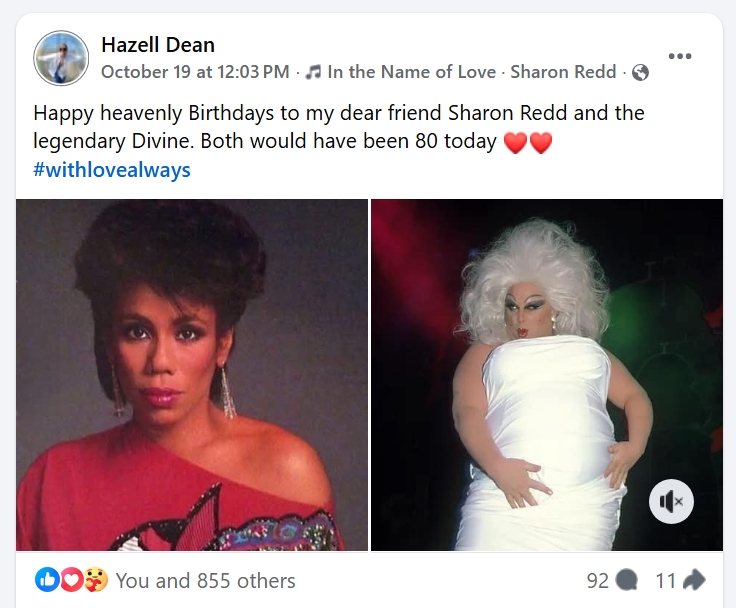Click the post timestamp October 19
The width and height of the screenshot is (736, 608).
click(195, 72)
